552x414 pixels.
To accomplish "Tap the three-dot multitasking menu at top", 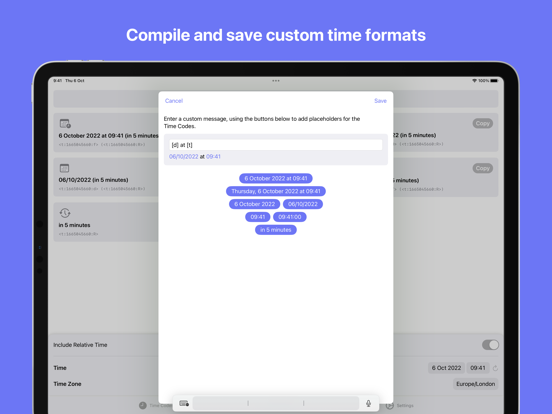I will 276,81.
